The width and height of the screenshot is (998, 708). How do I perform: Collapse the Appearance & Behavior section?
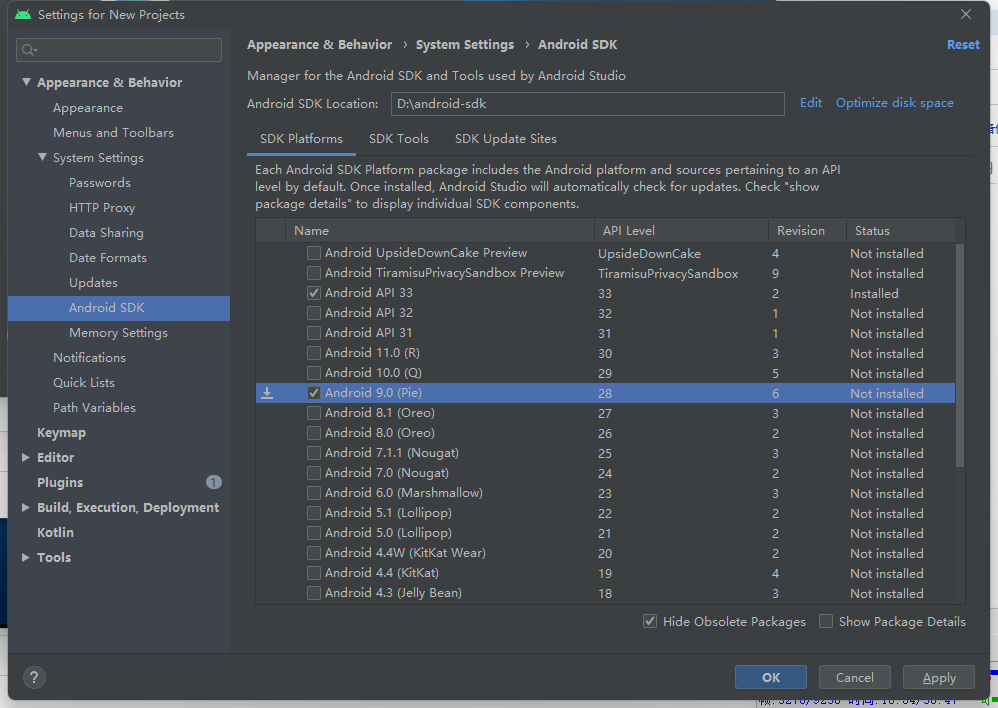pyautogui.click(x=26, y=83)
